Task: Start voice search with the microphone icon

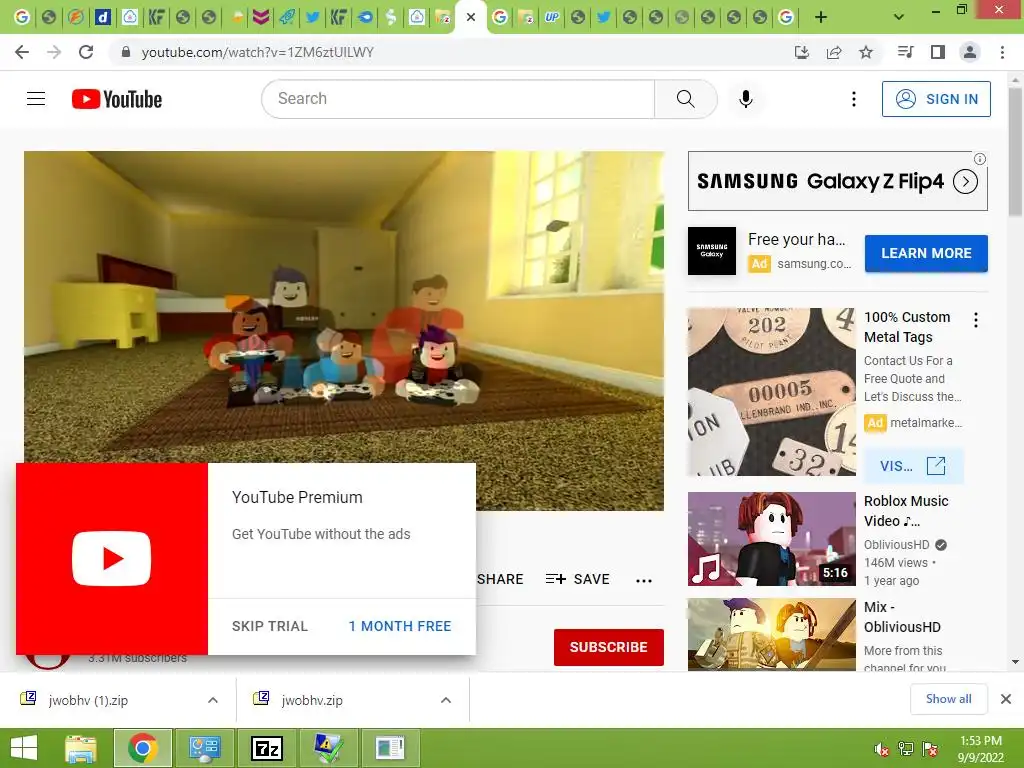Action: point(746,99)
